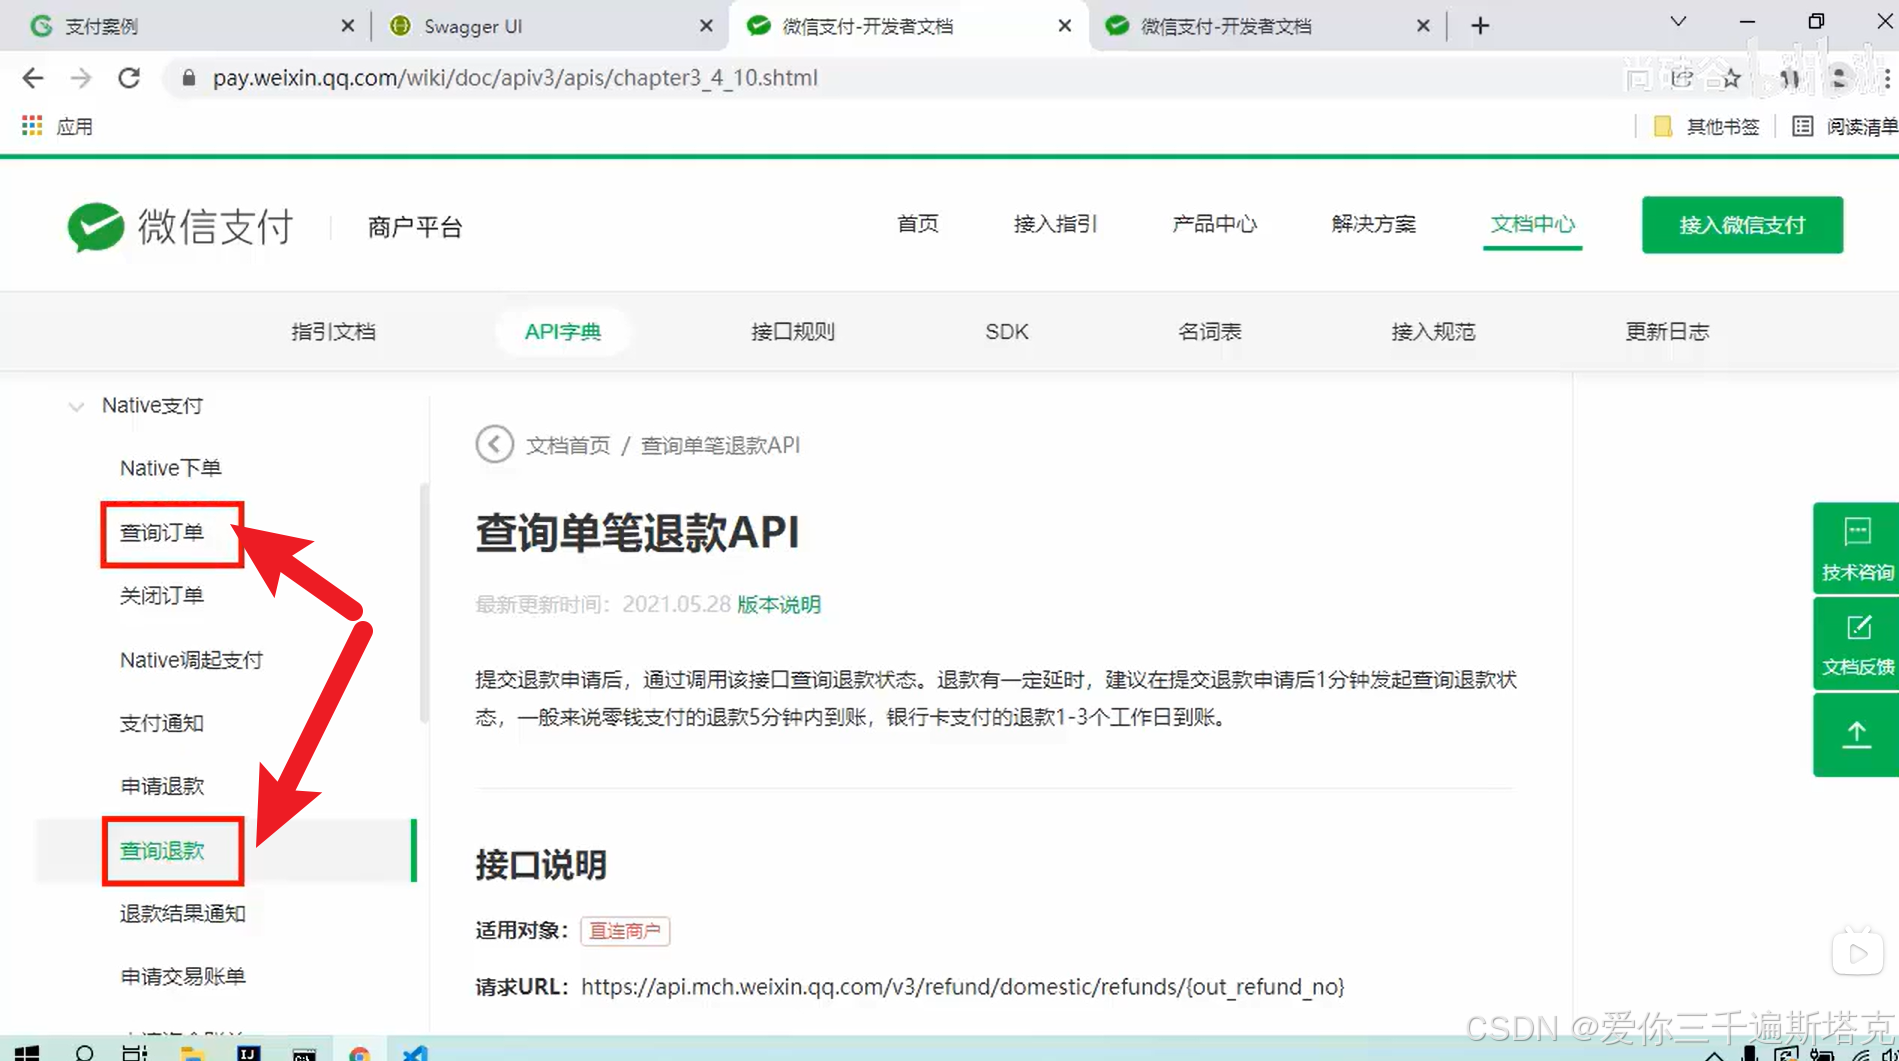This screenshot has width=1899, height=1061.
Task: Open 申请退款 in the sidebar
Action: (162, 787)
